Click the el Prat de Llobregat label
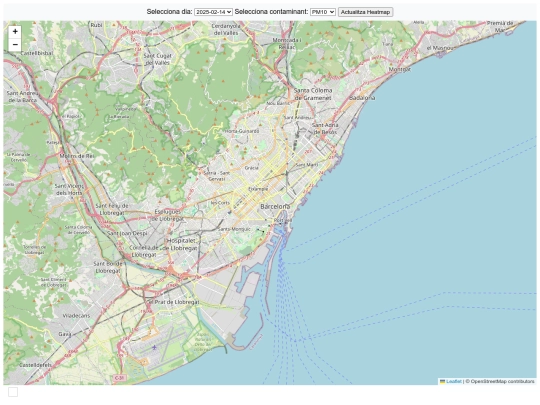540x405 pixels. pyautogui.click(x=173, y=302)
